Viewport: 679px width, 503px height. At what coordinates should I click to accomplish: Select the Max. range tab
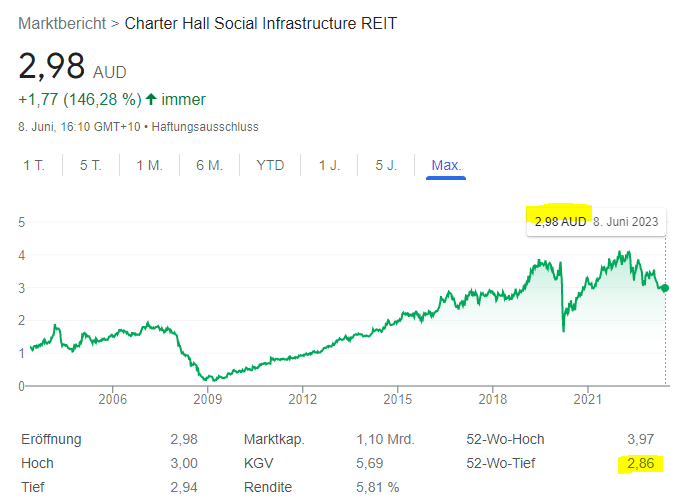click(446, 165)
